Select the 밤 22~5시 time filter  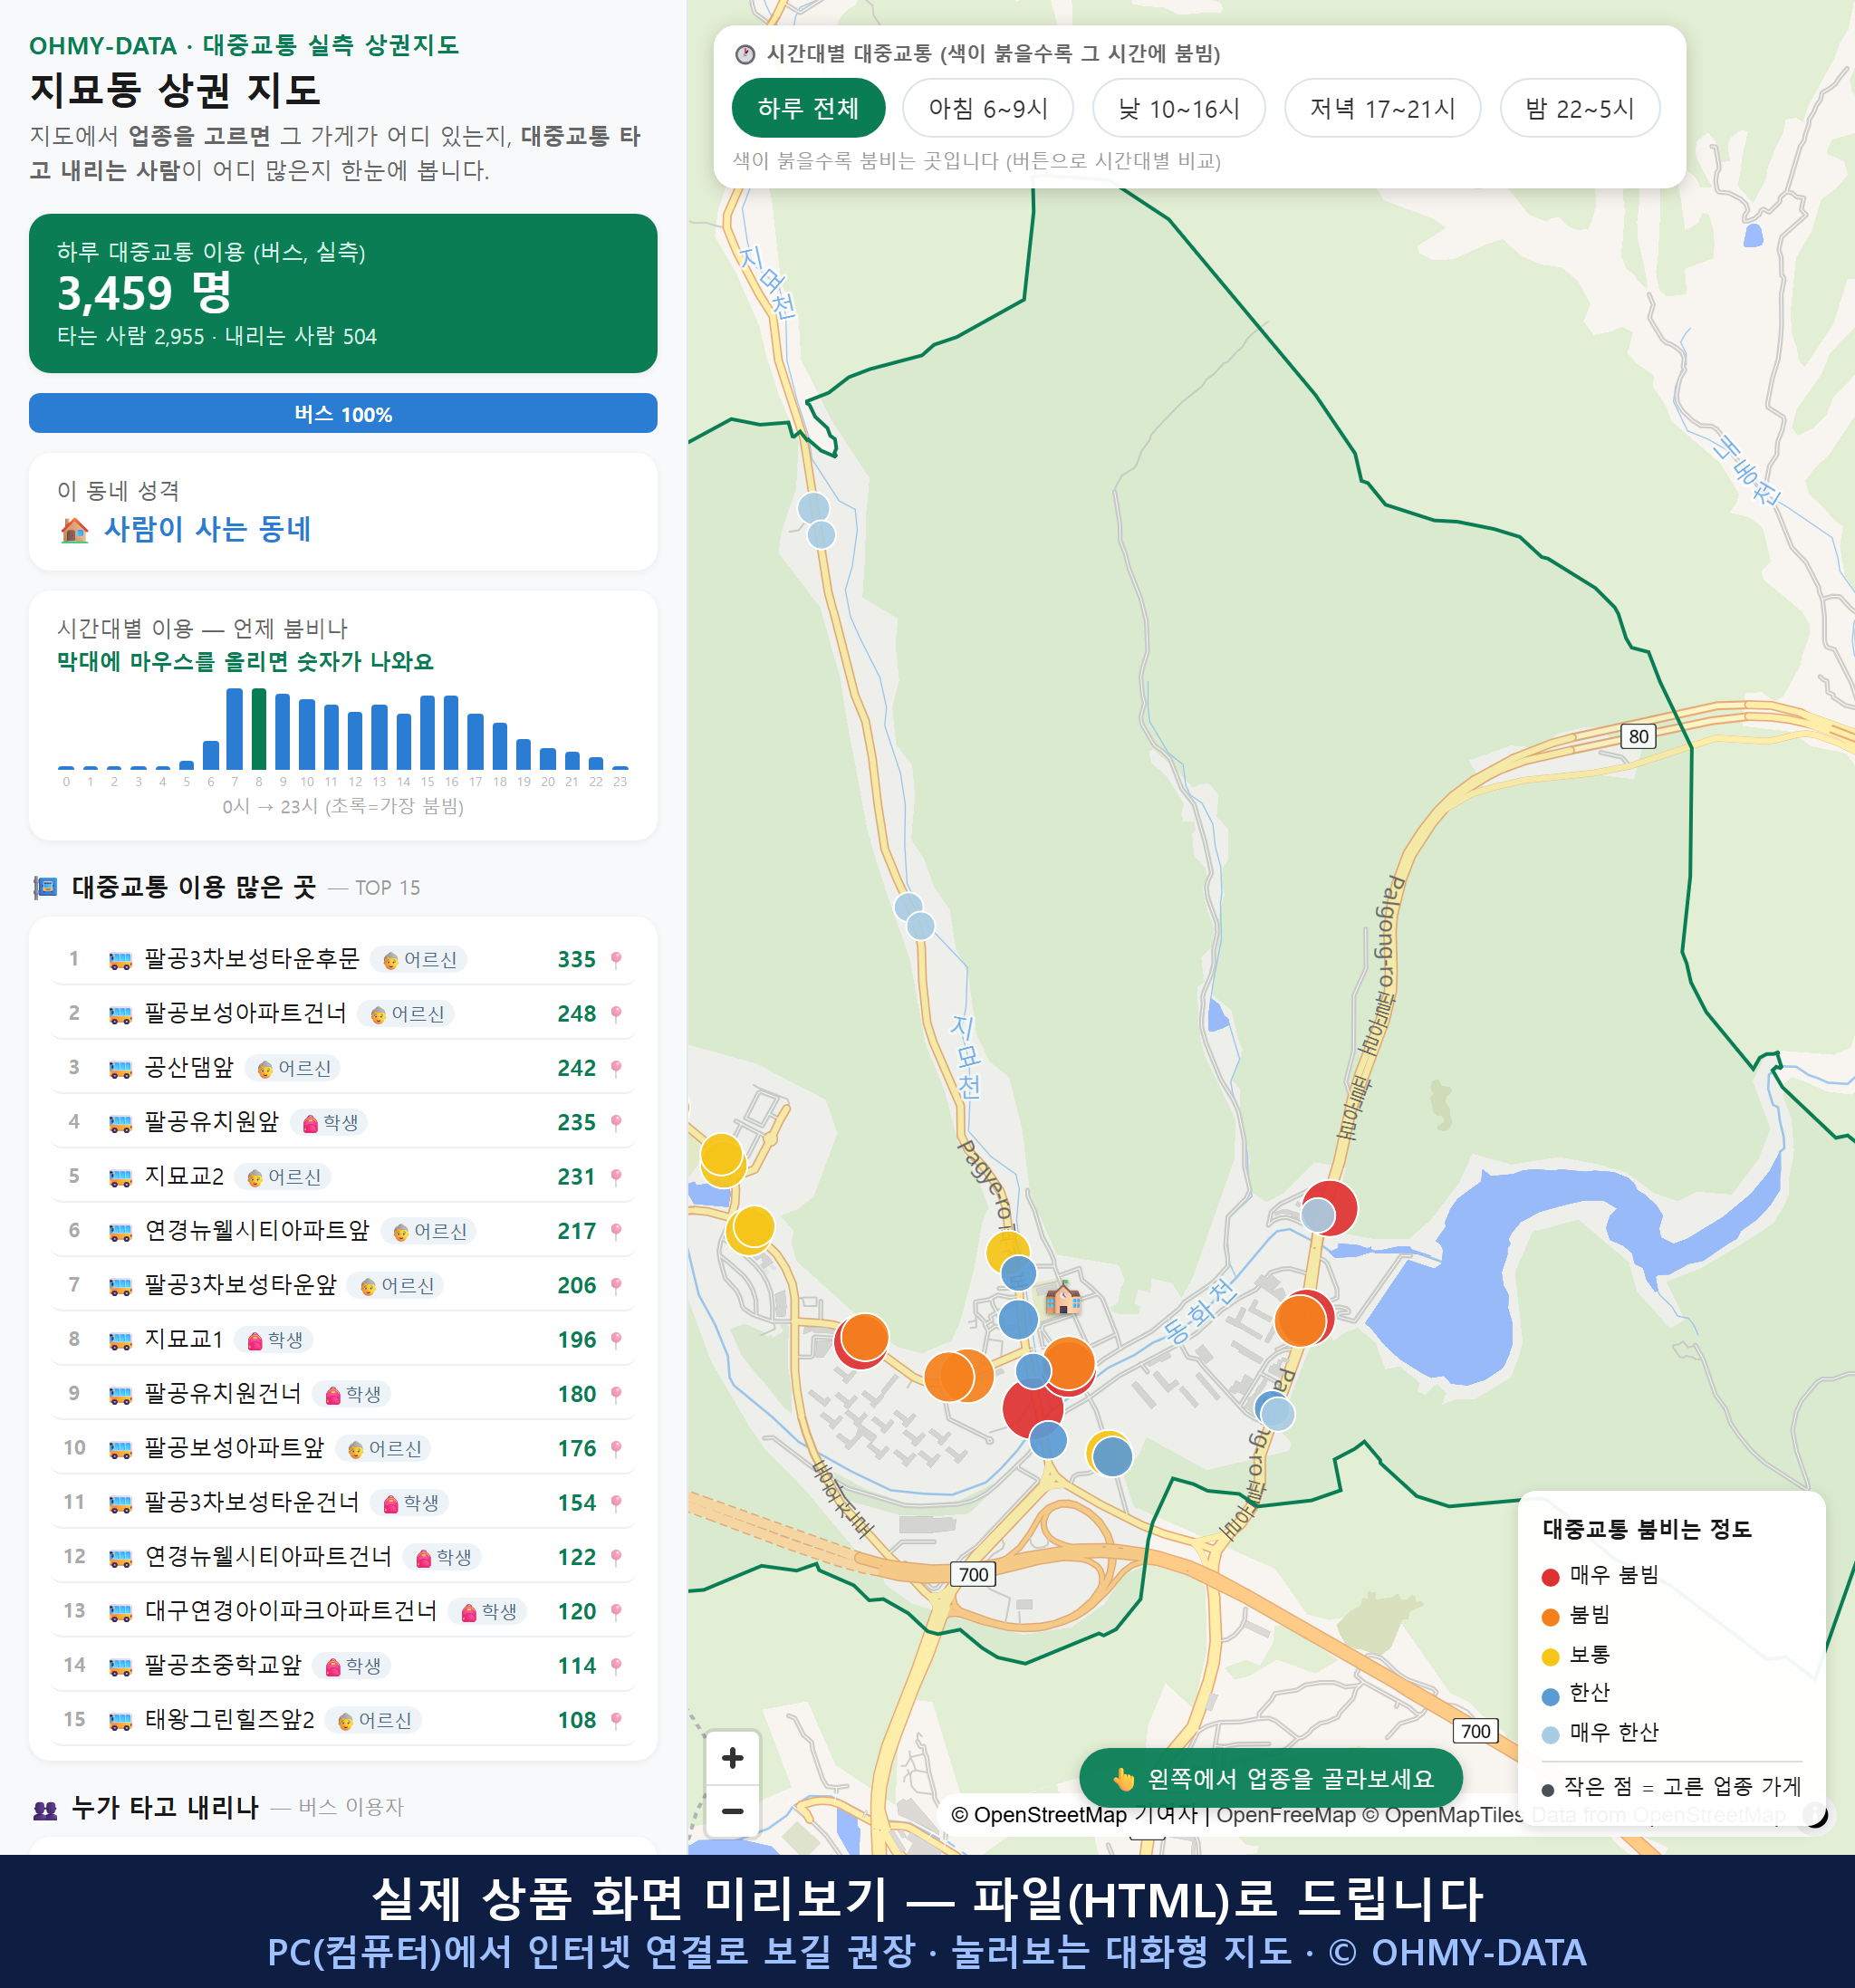pyautogui.click(x=1580, y=108)
